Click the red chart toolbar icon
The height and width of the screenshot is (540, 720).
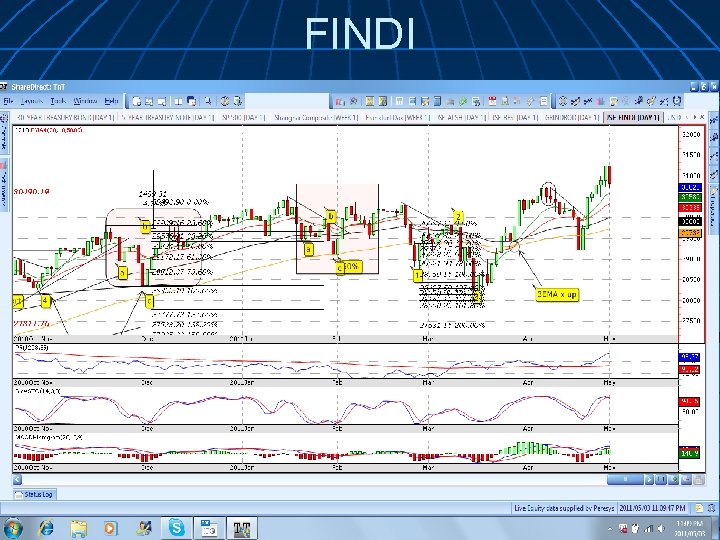(340, 101)
